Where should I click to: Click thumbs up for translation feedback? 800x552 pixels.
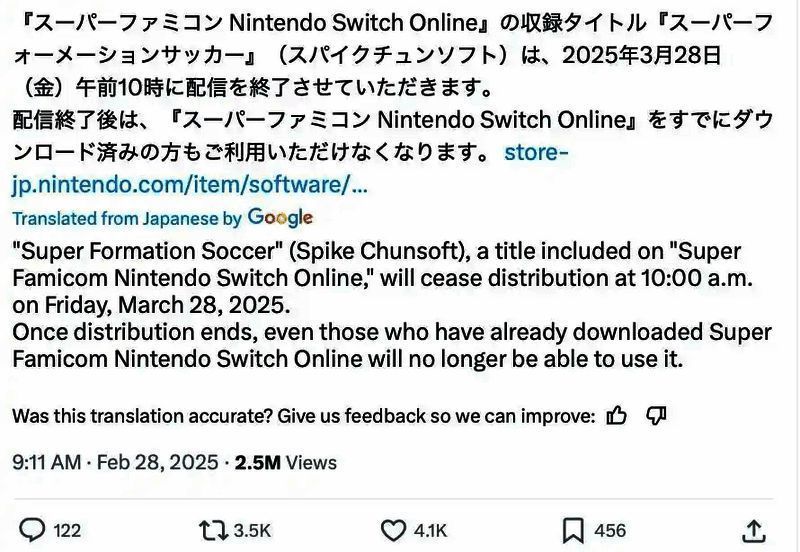tap(617, 416)
